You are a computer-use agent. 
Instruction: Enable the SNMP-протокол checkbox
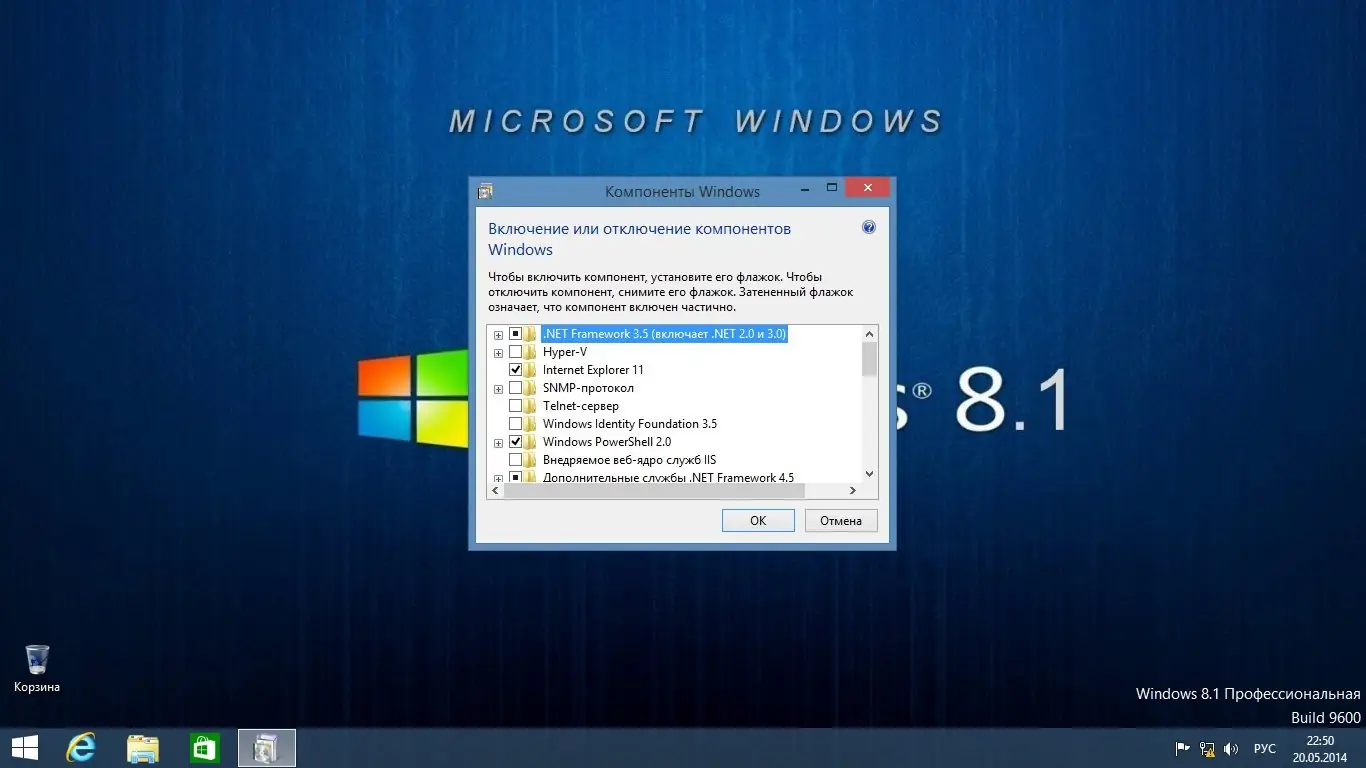click(x=516, y=388)
